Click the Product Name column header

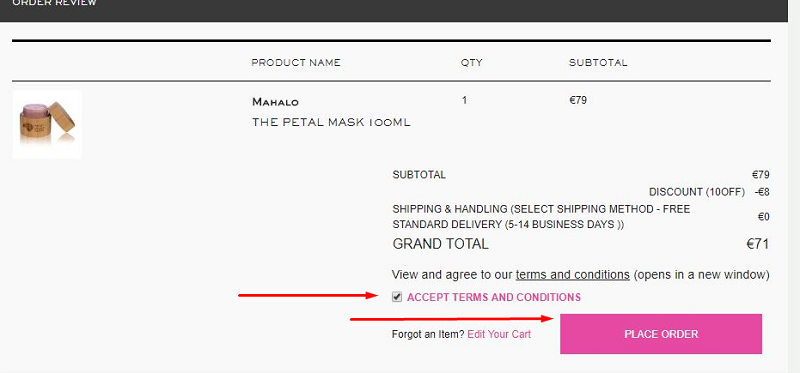coord(296,63)
